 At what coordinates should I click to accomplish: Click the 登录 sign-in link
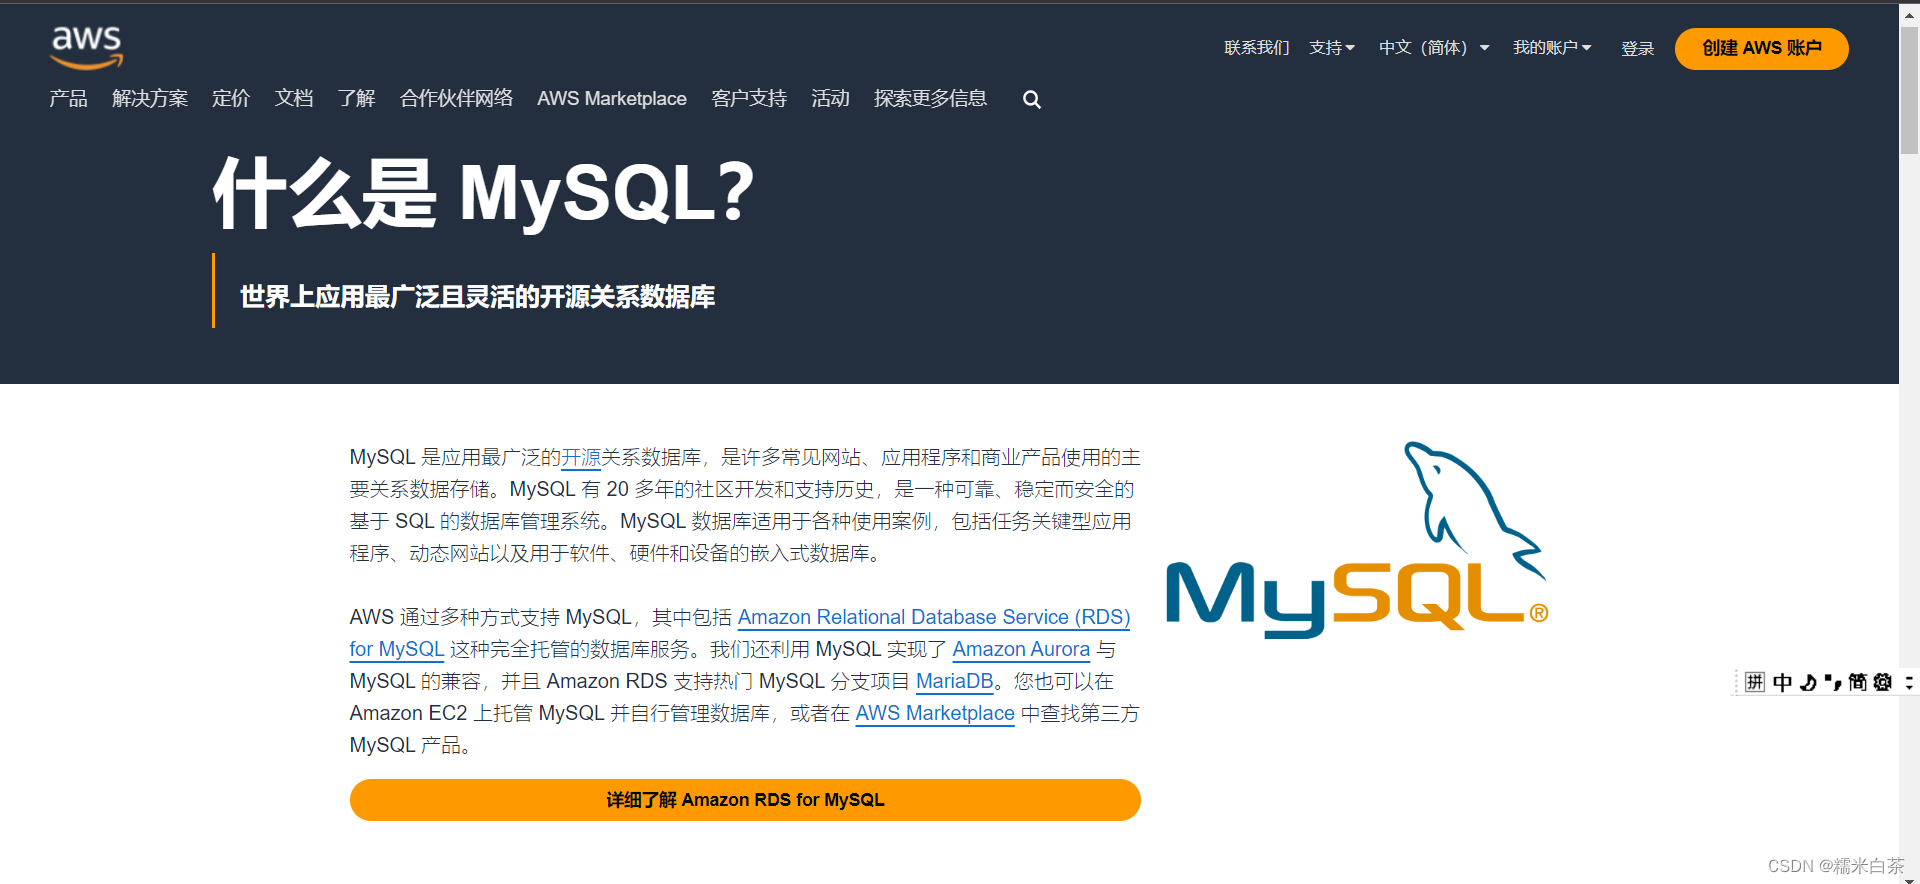point(1637,49)
